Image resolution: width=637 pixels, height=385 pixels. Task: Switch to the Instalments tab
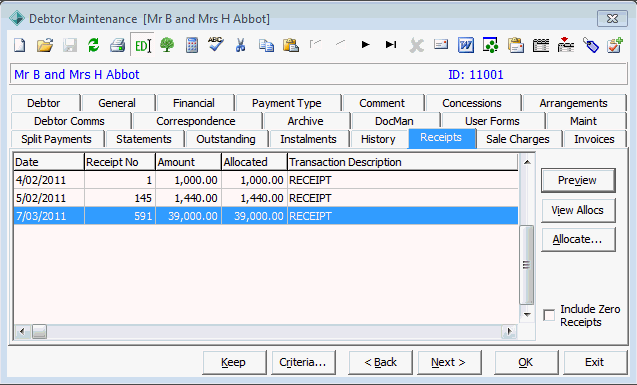click(x=310, y=139)
